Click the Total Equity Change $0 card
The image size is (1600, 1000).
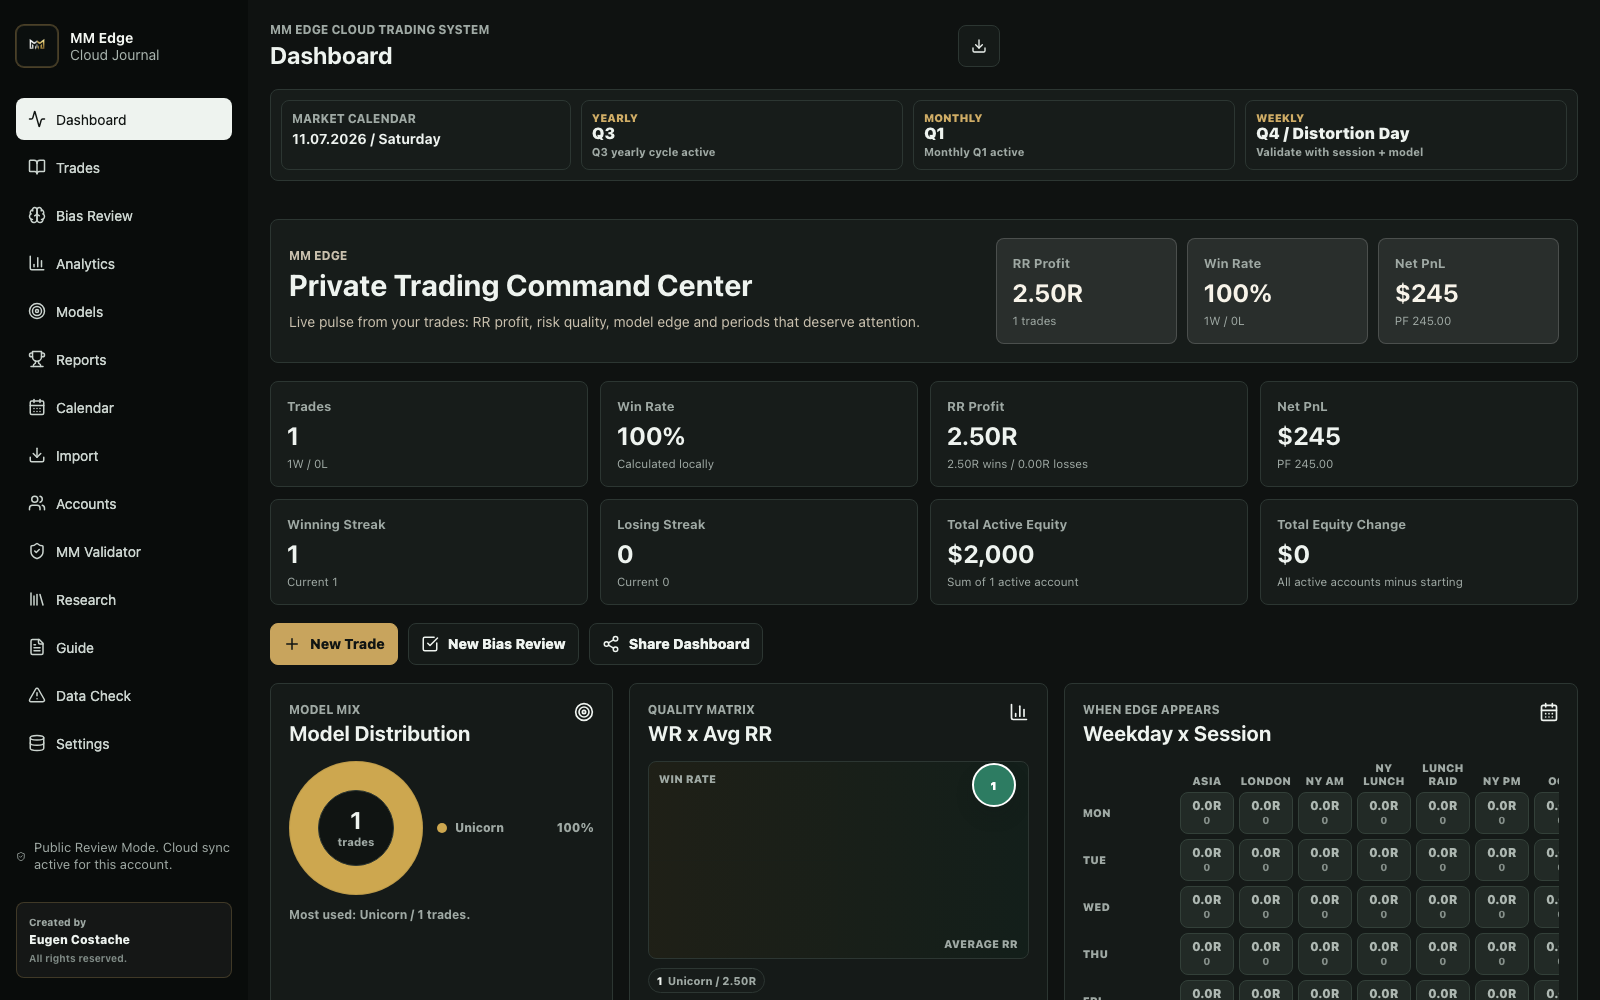point(1419,552)
